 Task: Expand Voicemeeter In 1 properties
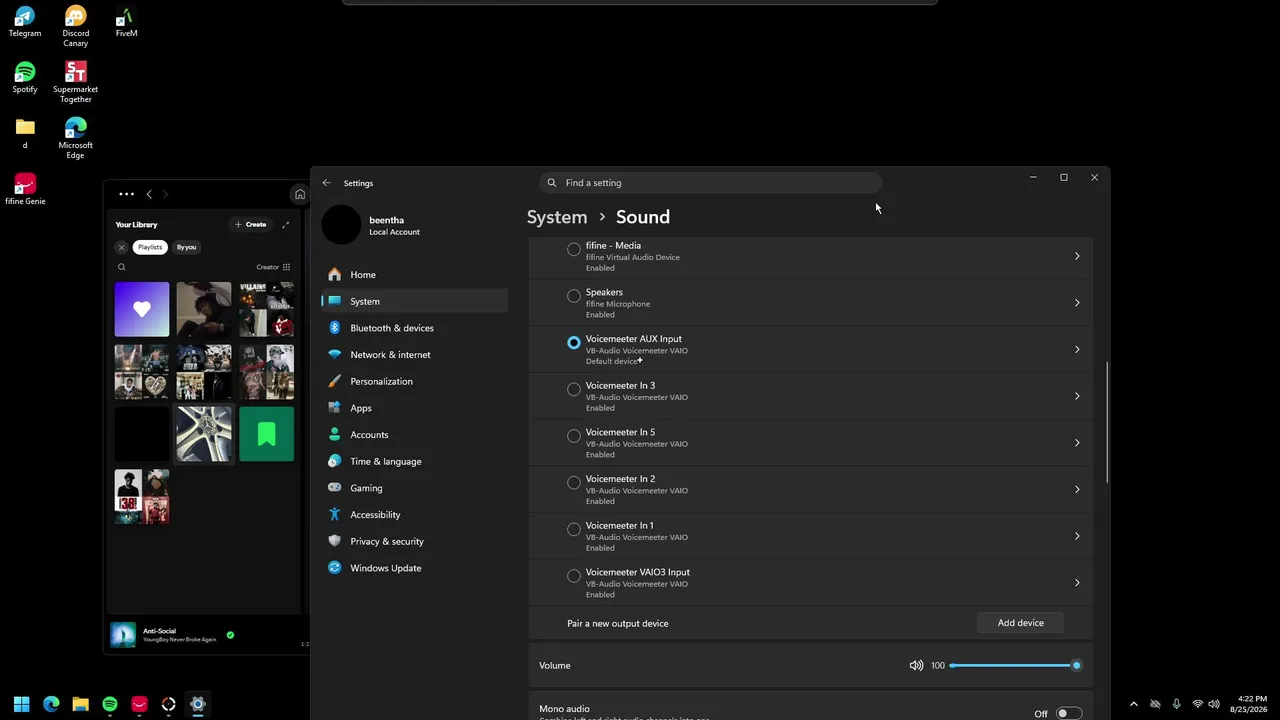(1077, 536)
